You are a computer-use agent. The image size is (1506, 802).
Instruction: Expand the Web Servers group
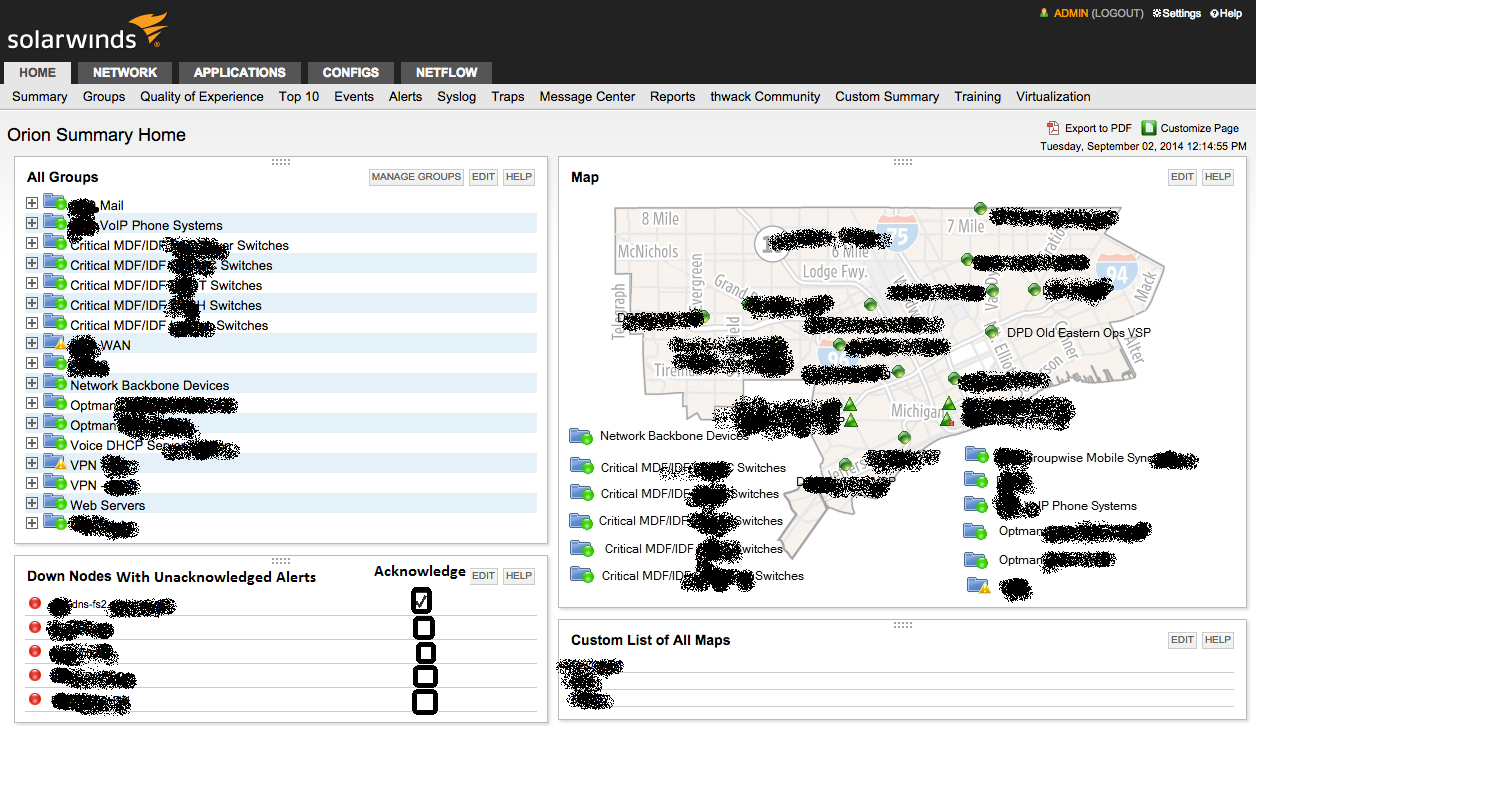[x=32, y=504]
